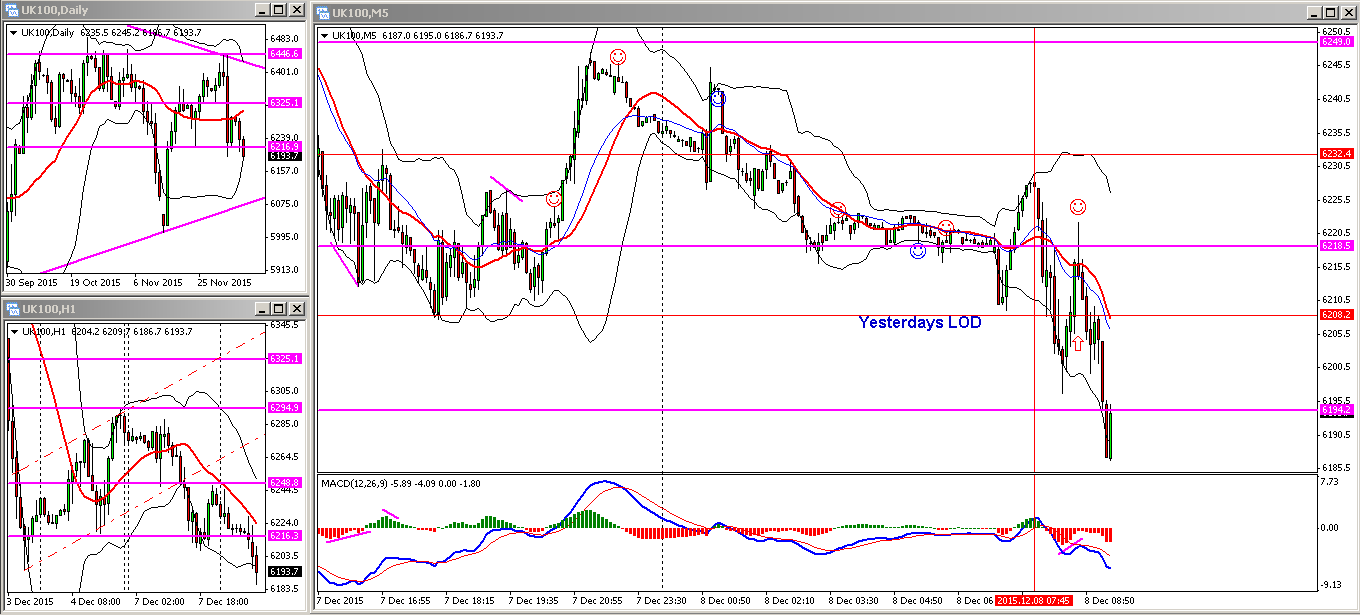Viewport: 1360px width, 615px height.
Task: Minimize the UK100,Daily chart window
Action: [261, 10]
